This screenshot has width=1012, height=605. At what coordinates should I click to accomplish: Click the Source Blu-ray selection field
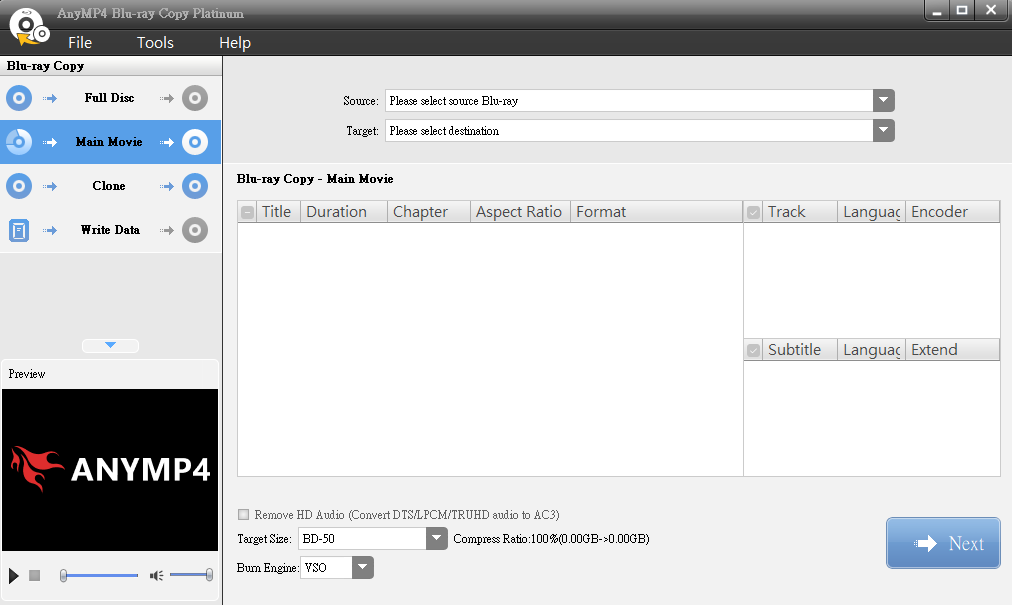[629, 101]
